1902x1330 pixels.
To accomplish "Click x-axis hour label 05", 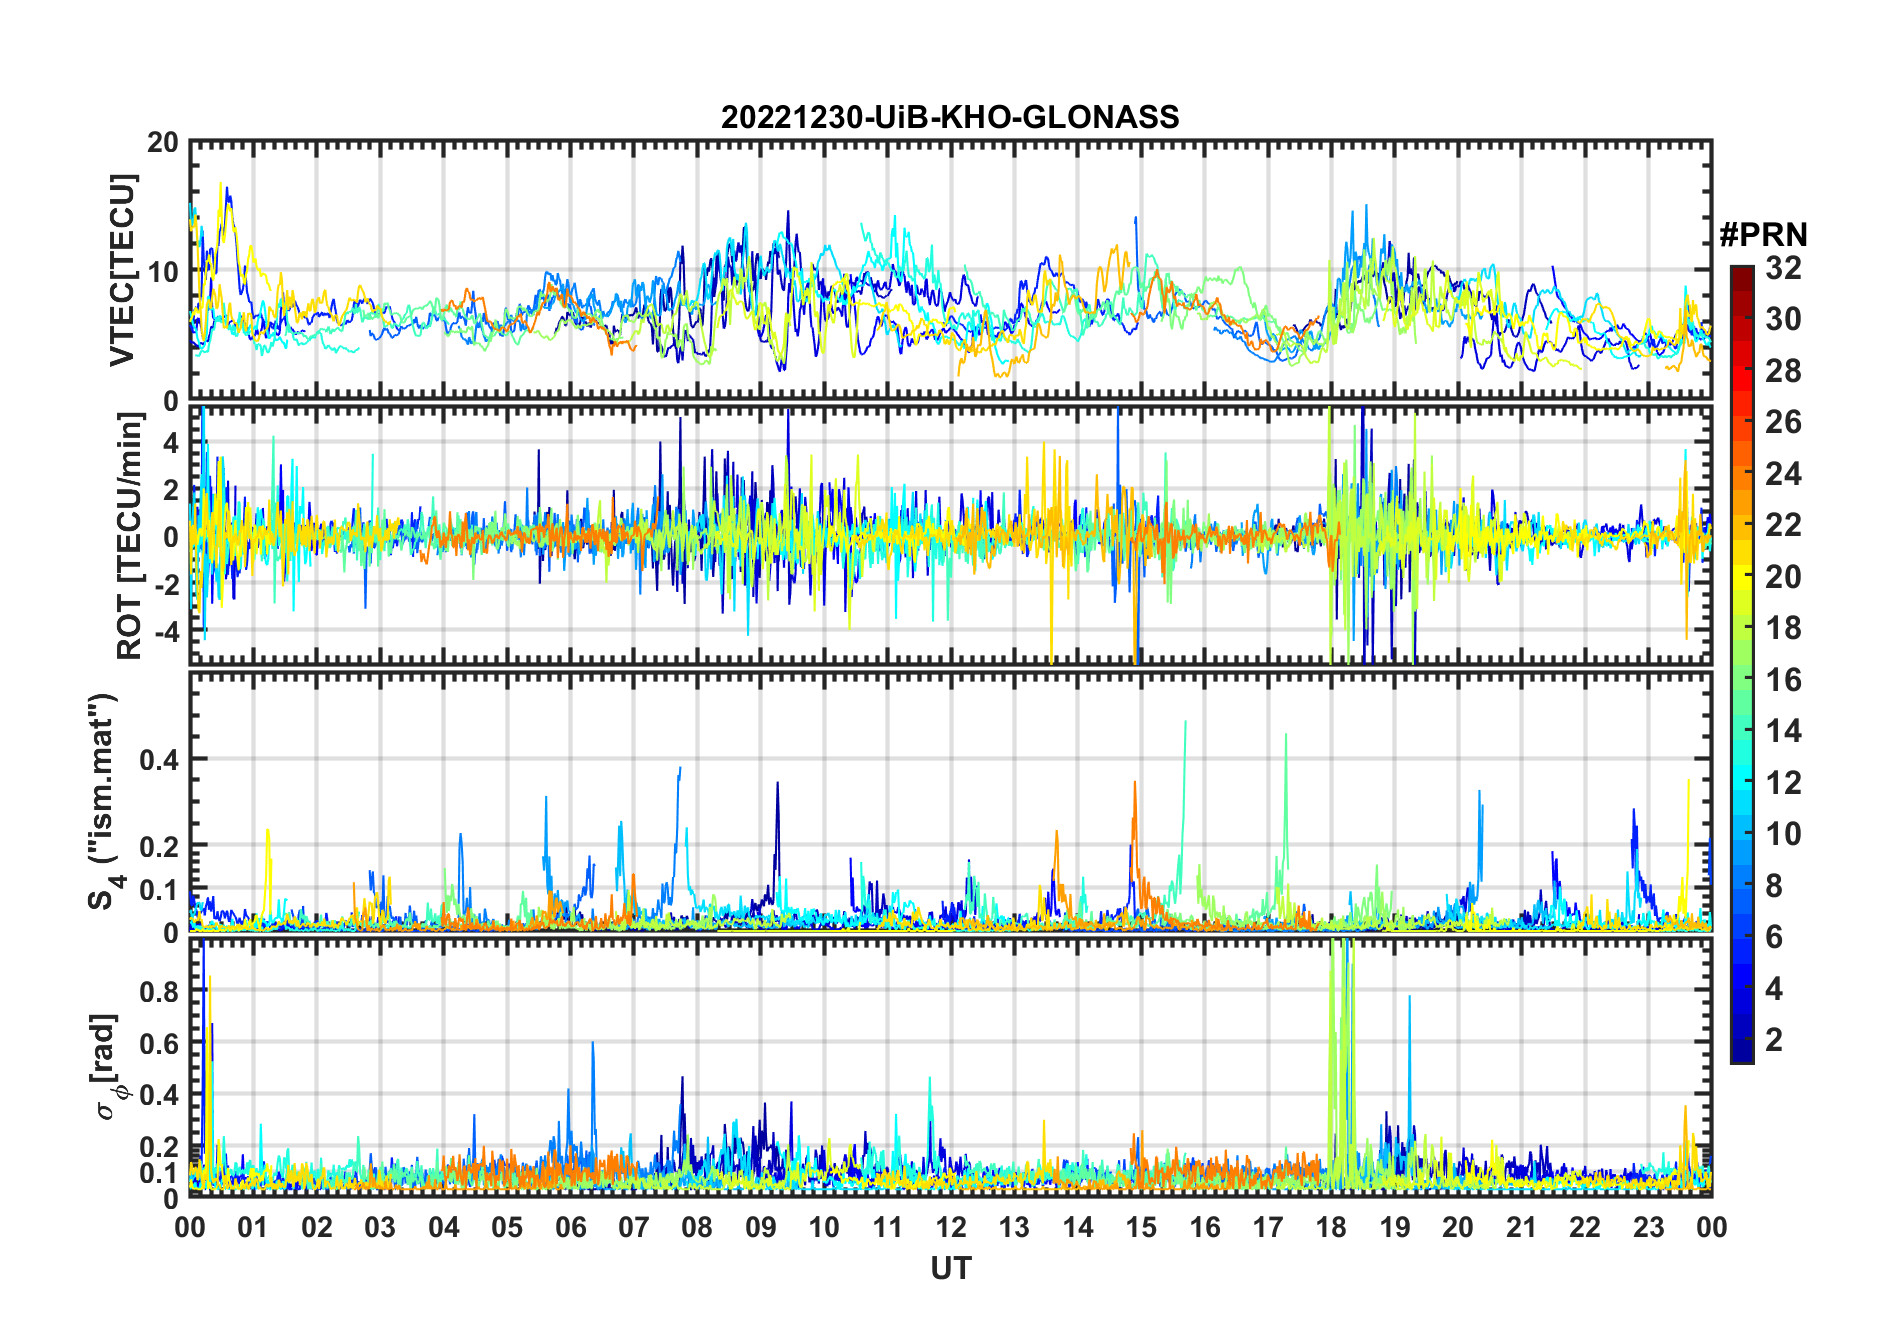I will click(507, 1227).
